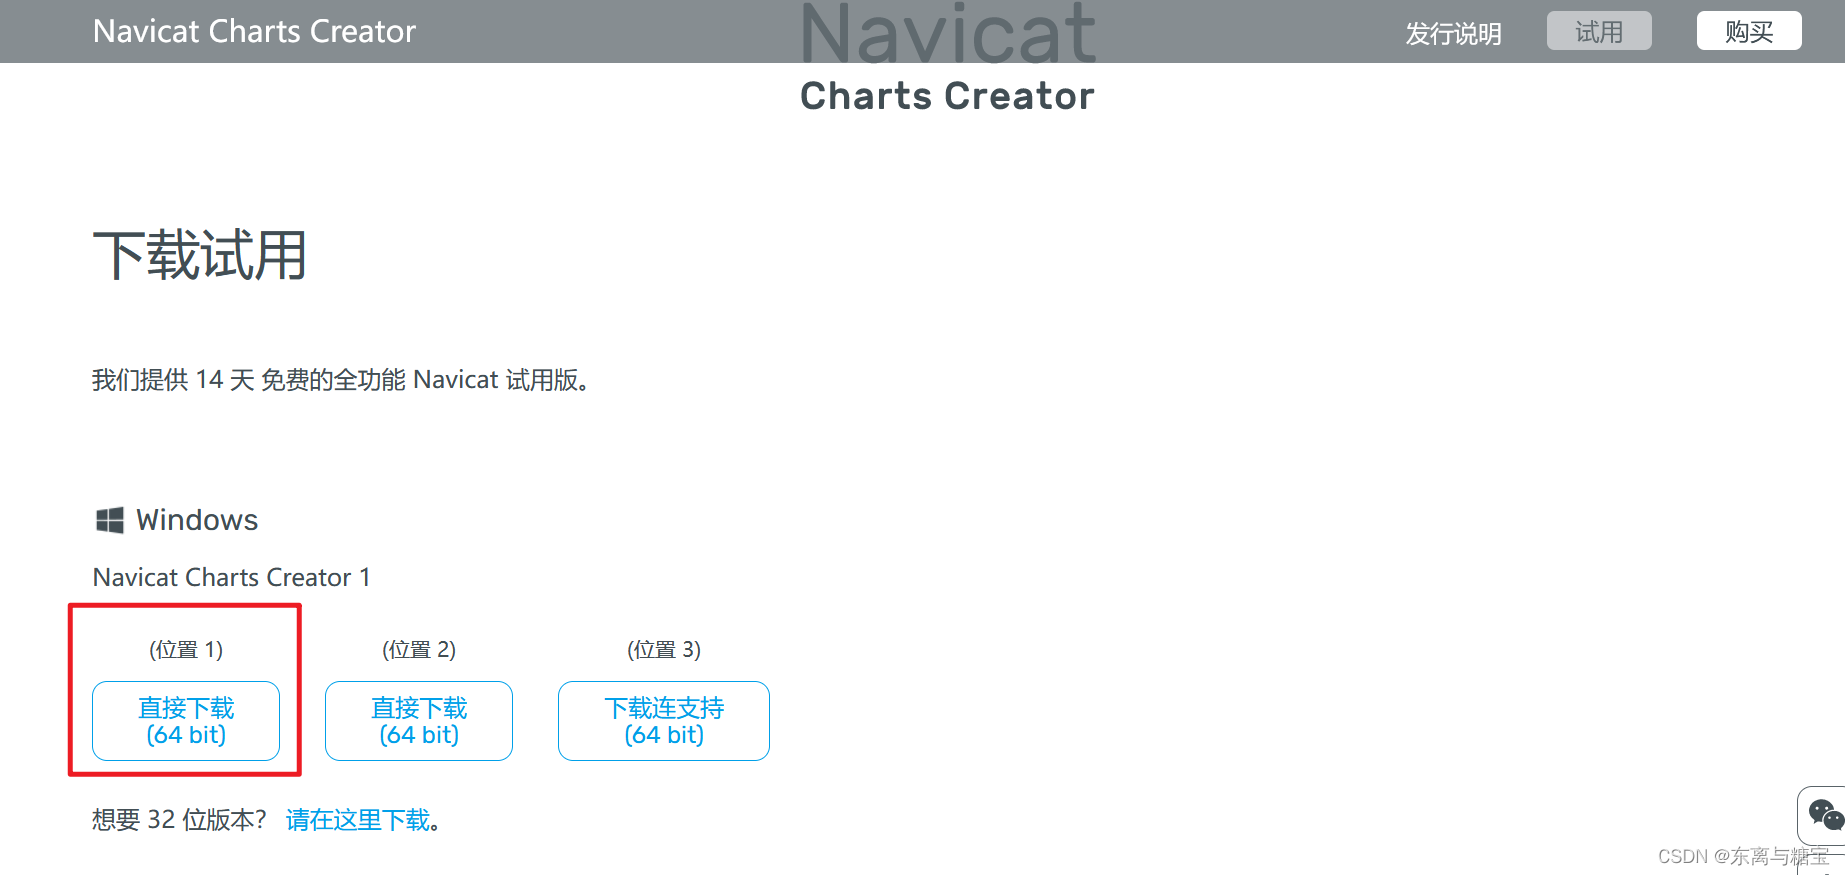Click the Charts Creator subtitle
This screenshot has width=1845, height=875.
[947, 96]
